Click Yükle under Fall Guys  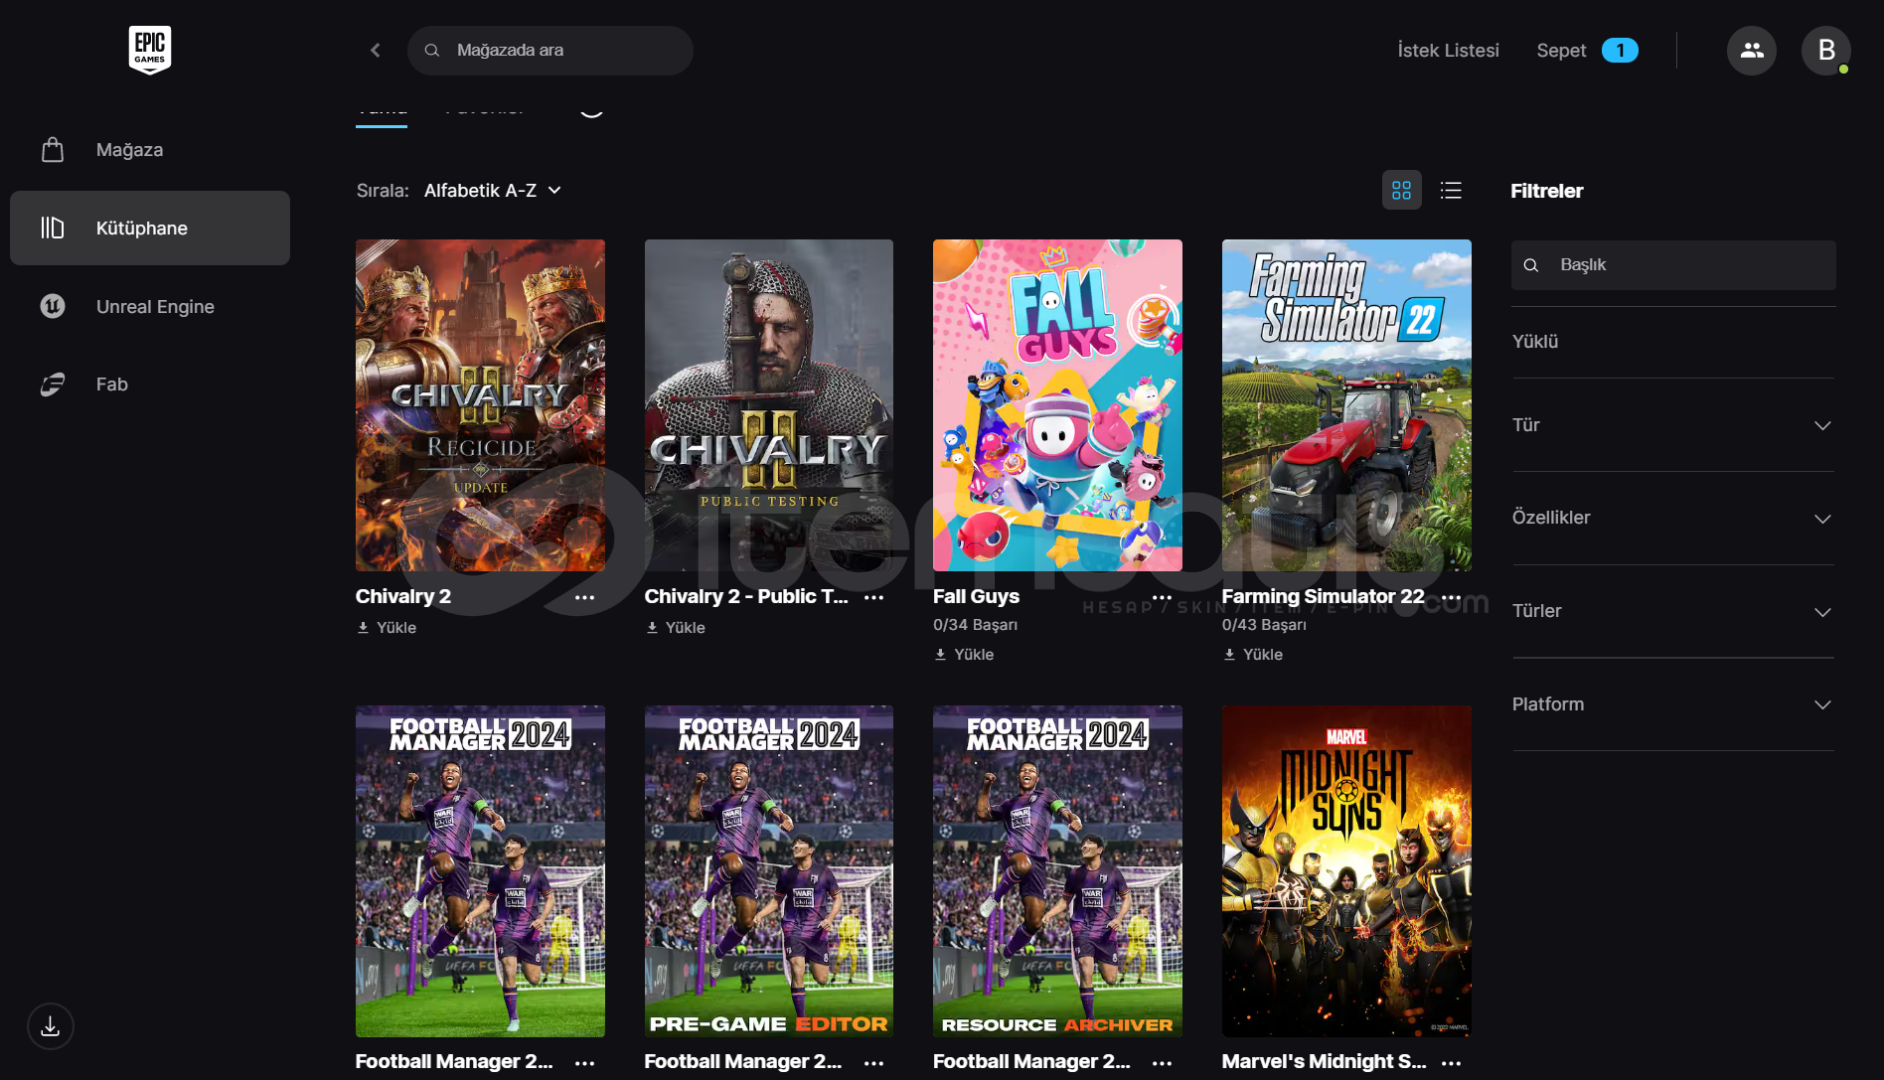click(964, 655)
